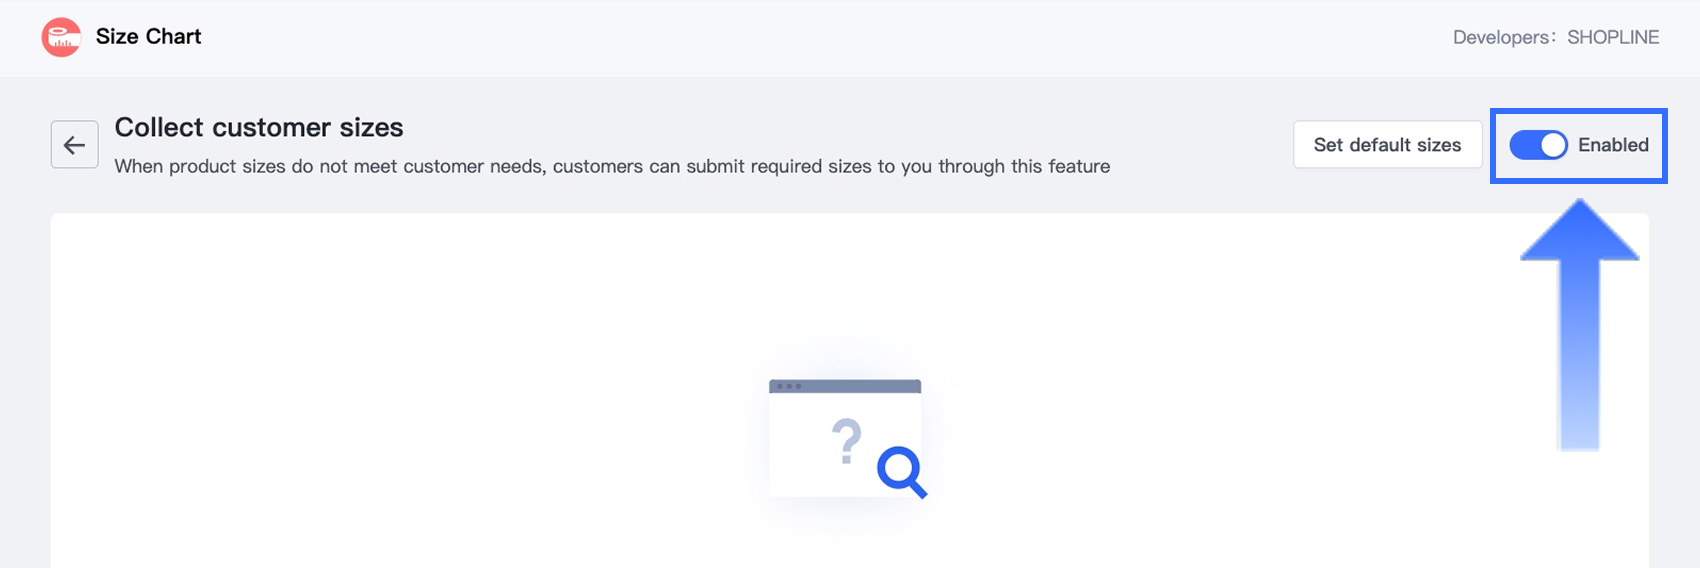Click the Collect customer sizes heading
This screenshot has height=568, width=1700.
[x=259, y=127]
